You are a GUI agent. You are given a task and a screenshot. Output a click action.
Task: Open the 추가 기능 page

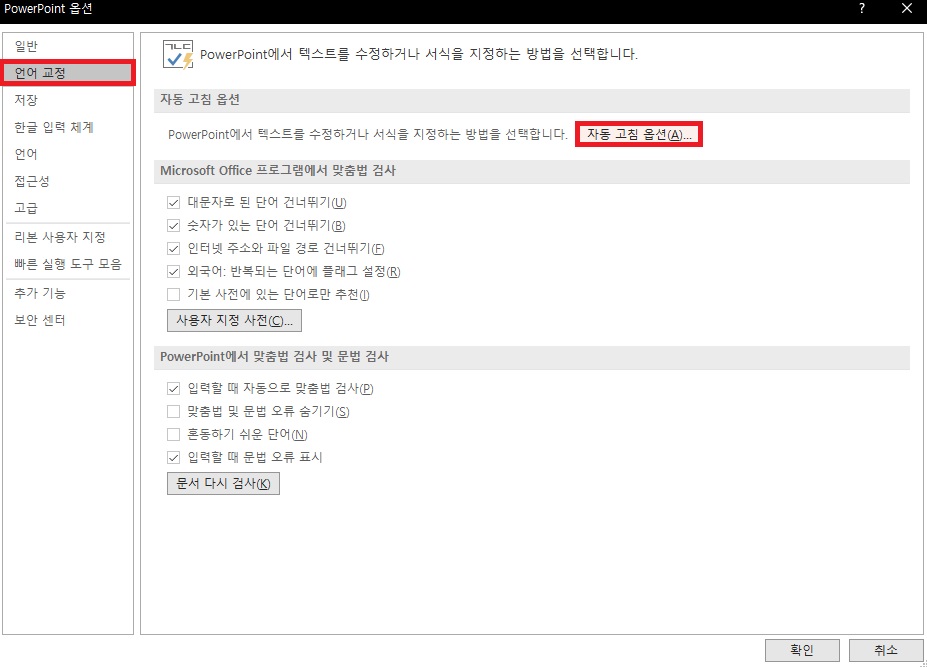coord(40,293)
